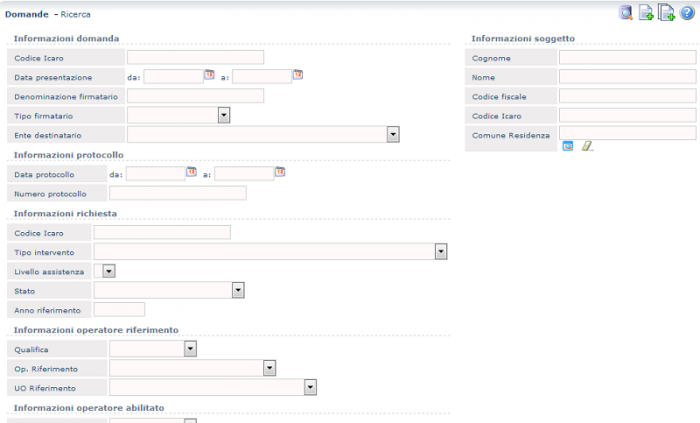Open calendar for Data protocollo start date
This screenshot has width=700, height=423.
pyautogui.click(x=192, y=172)
